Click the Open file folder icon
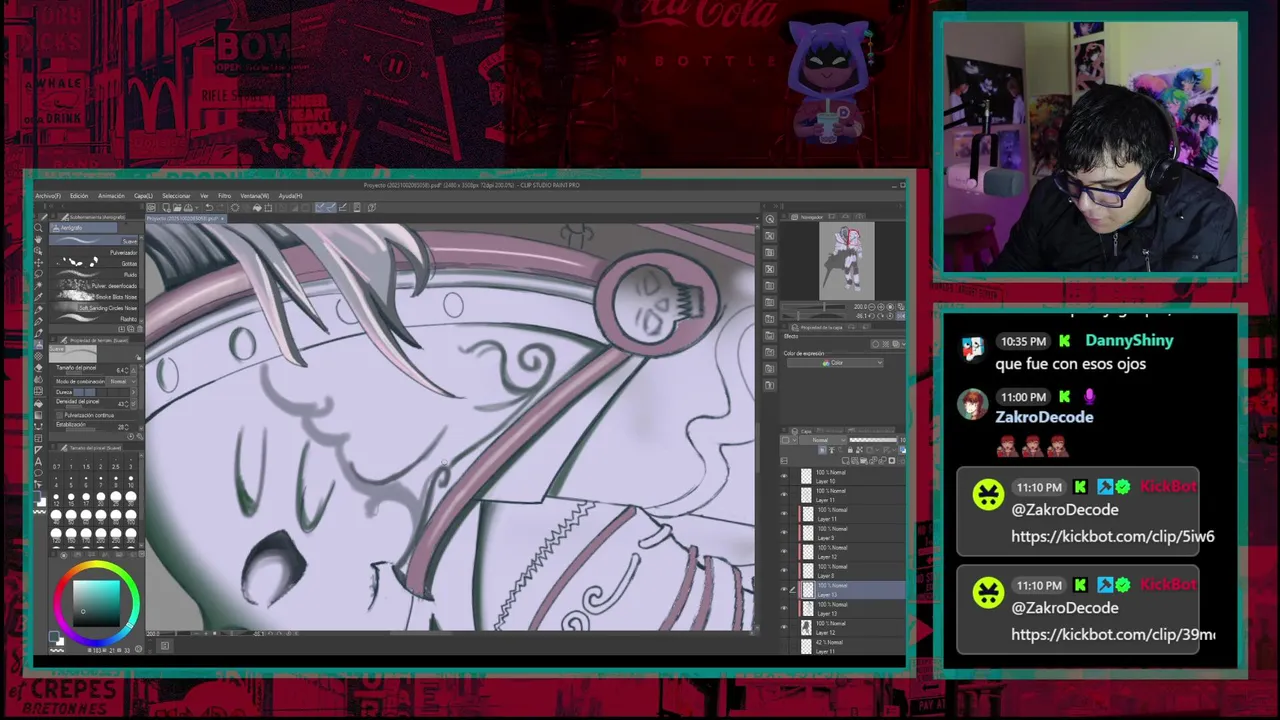 [177, 207]
